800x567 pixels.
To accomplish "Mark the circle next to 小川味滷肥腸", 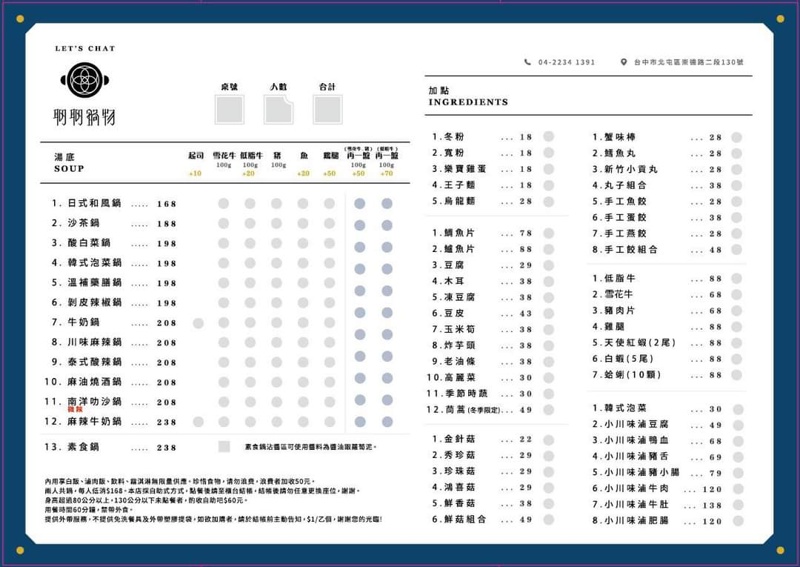I will tap(736, 521).
